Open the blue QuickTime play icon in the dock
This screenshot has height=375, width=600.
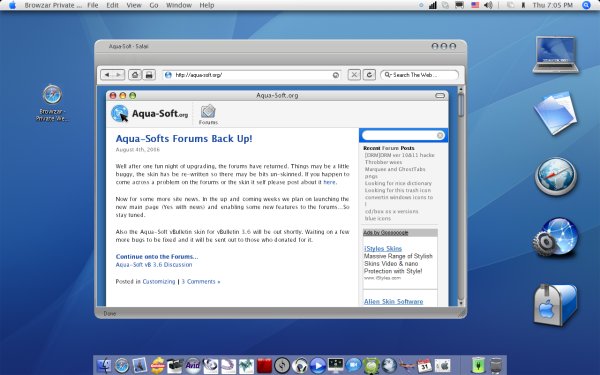coord(318,365)
